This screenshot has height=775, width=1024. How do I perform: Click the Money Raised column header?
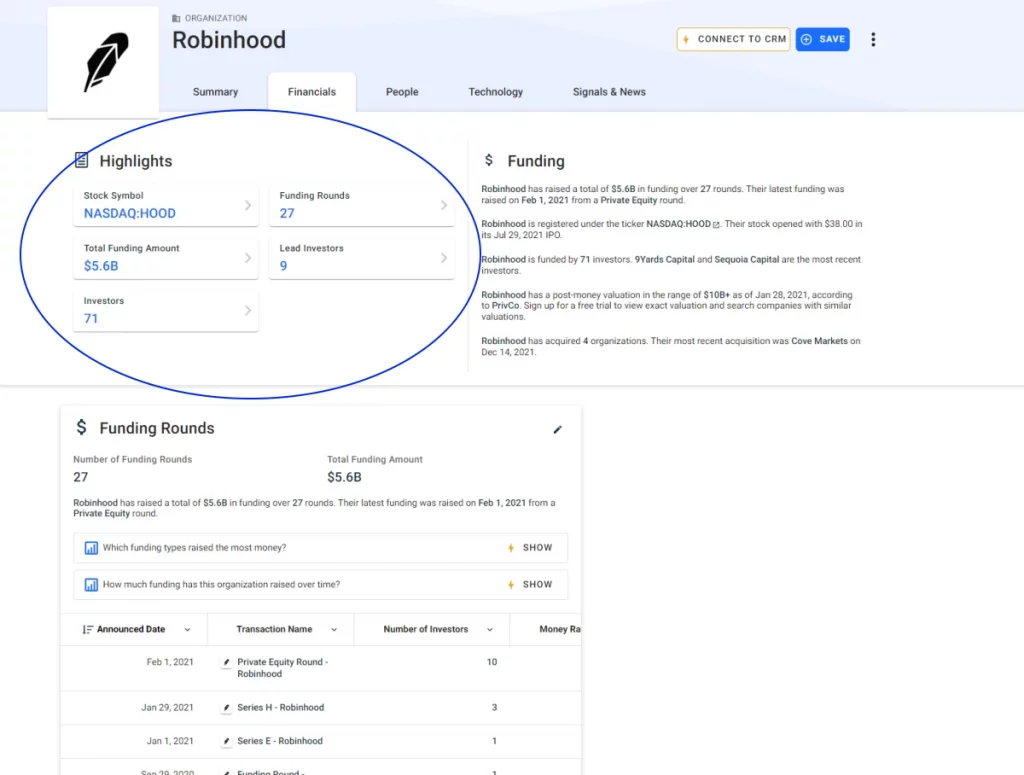pos(560,629)
